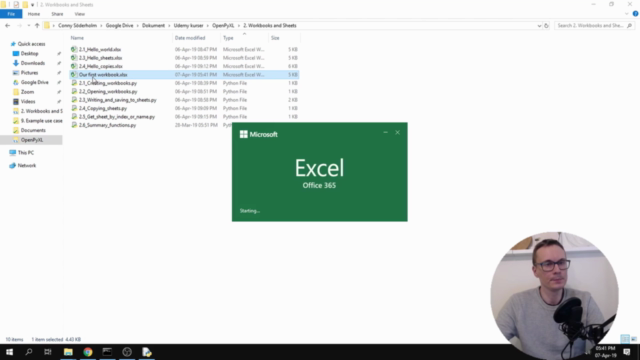Select OpenPyXL in navigation pane

tap(32, 140)
